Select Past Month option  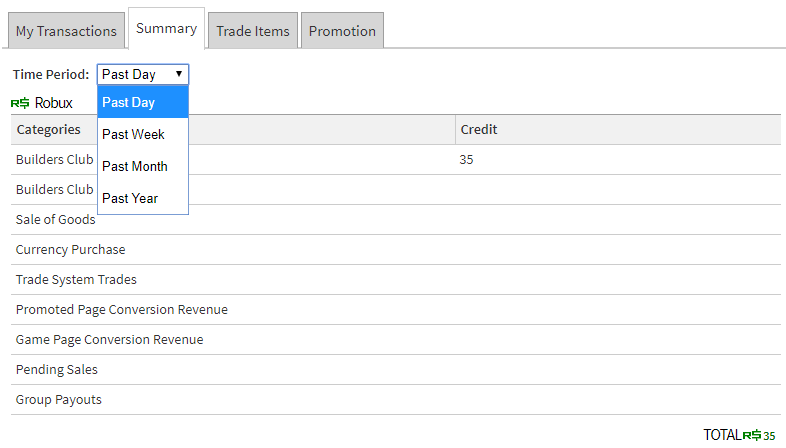pyautogui.click(x=143, y=166)
